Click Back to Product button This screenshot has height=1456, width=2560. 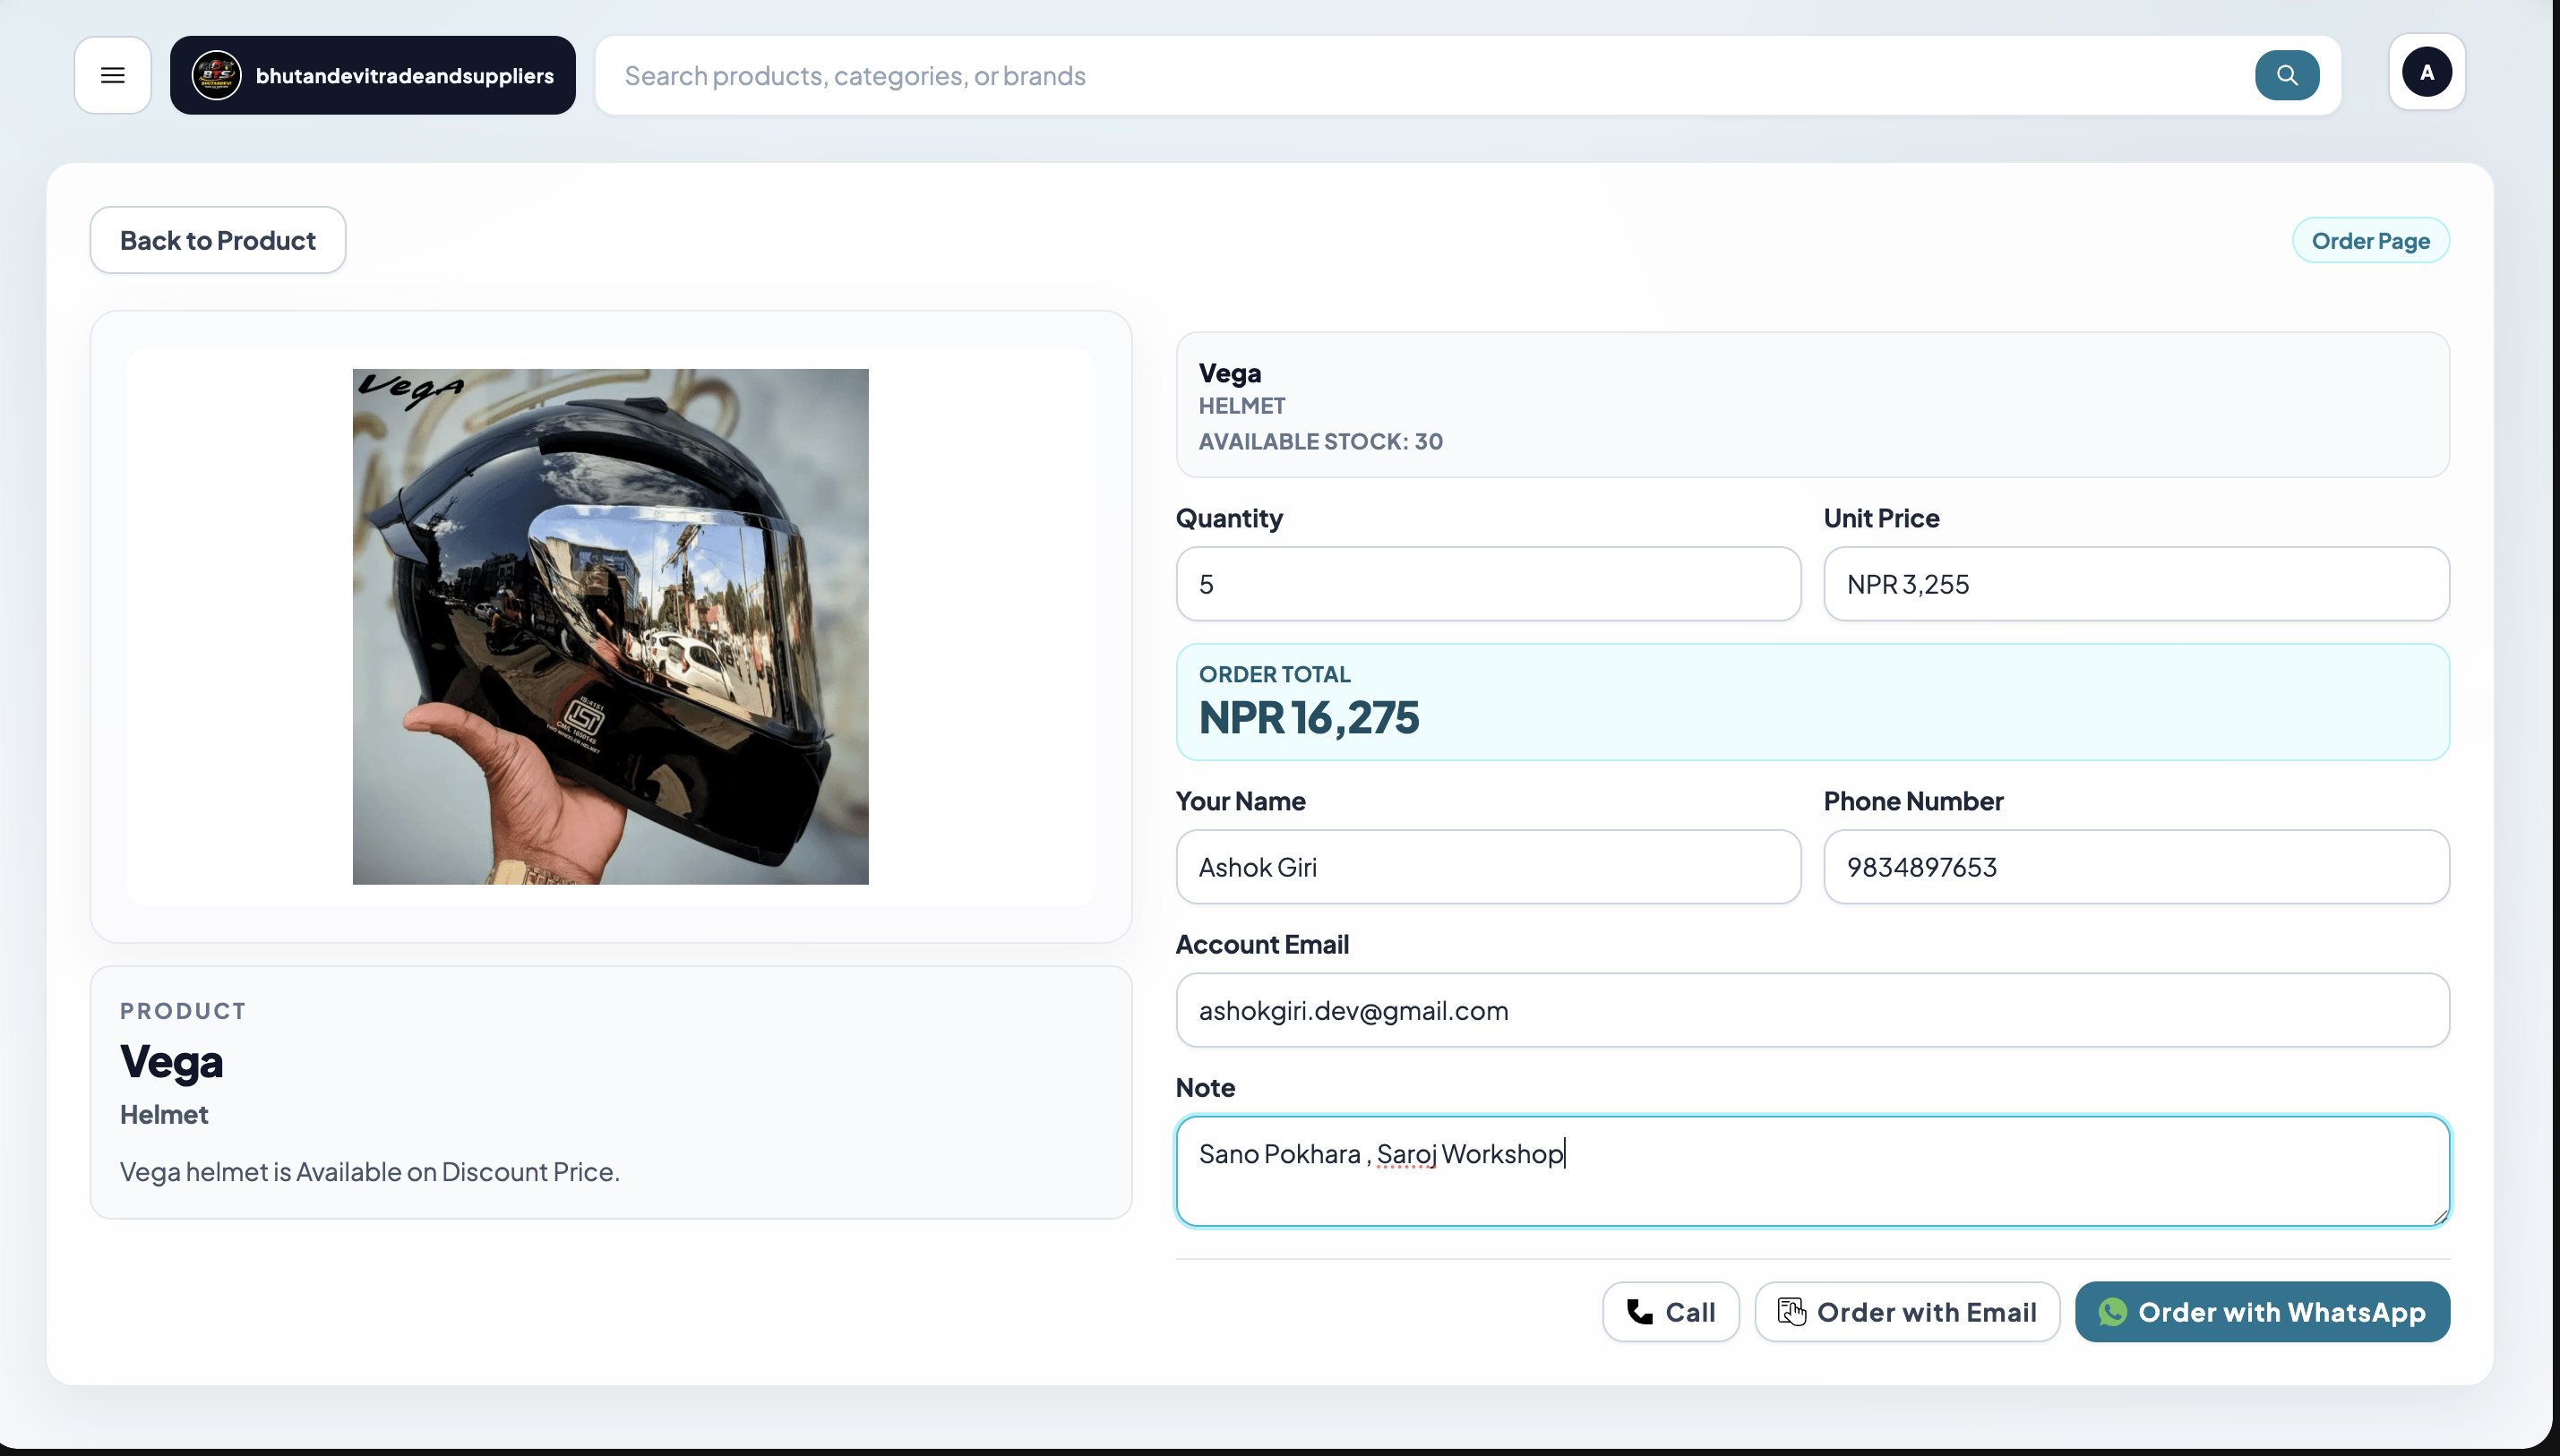pos(218,240)
